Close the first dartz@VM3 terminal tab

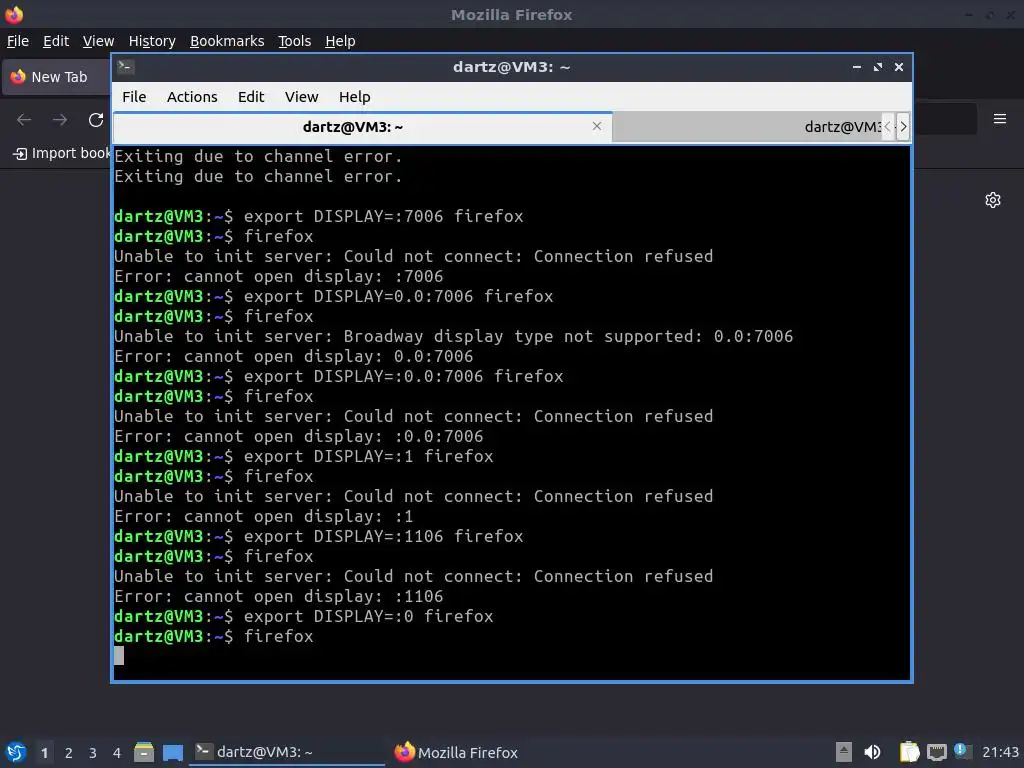[597, 126]
